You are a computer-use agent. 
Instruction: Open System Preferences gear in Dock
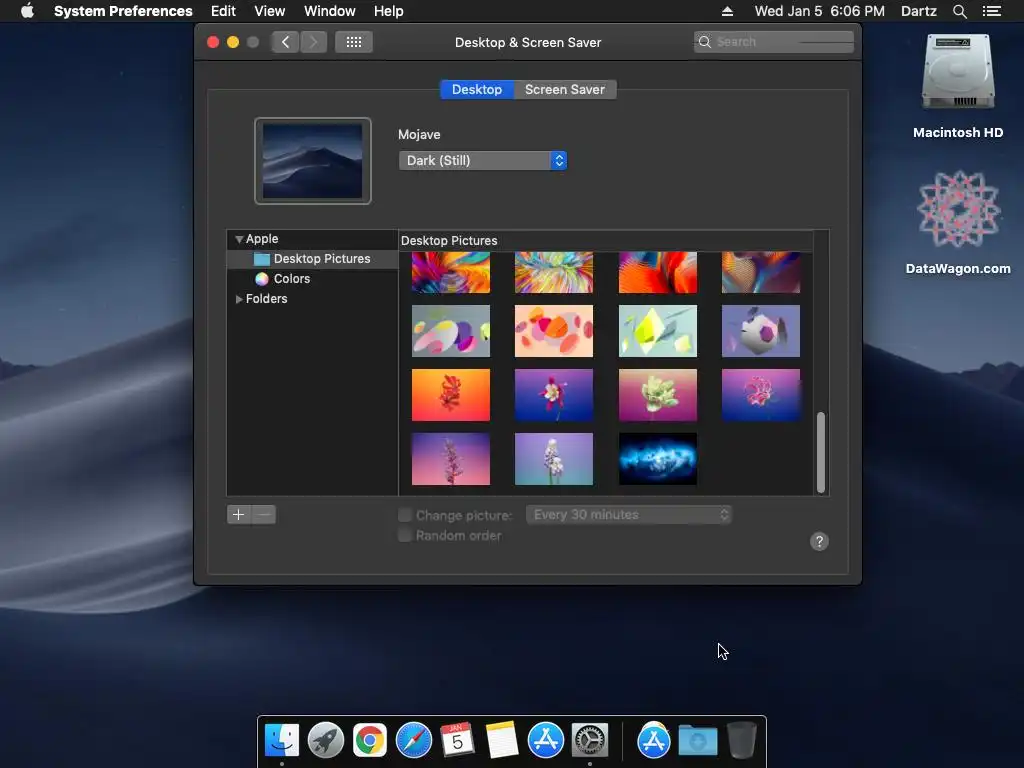pos(590,740)
